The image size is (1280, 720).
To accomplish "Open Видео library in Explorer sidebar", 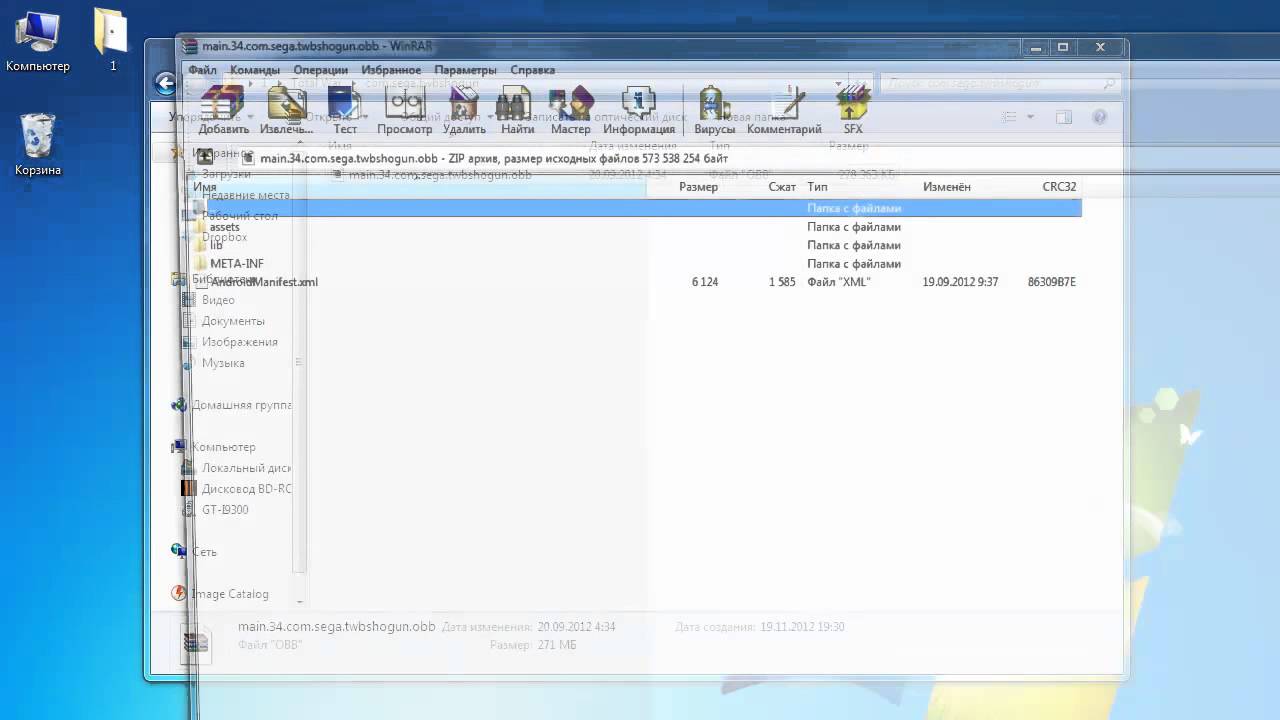I will (x=217, y=300).
